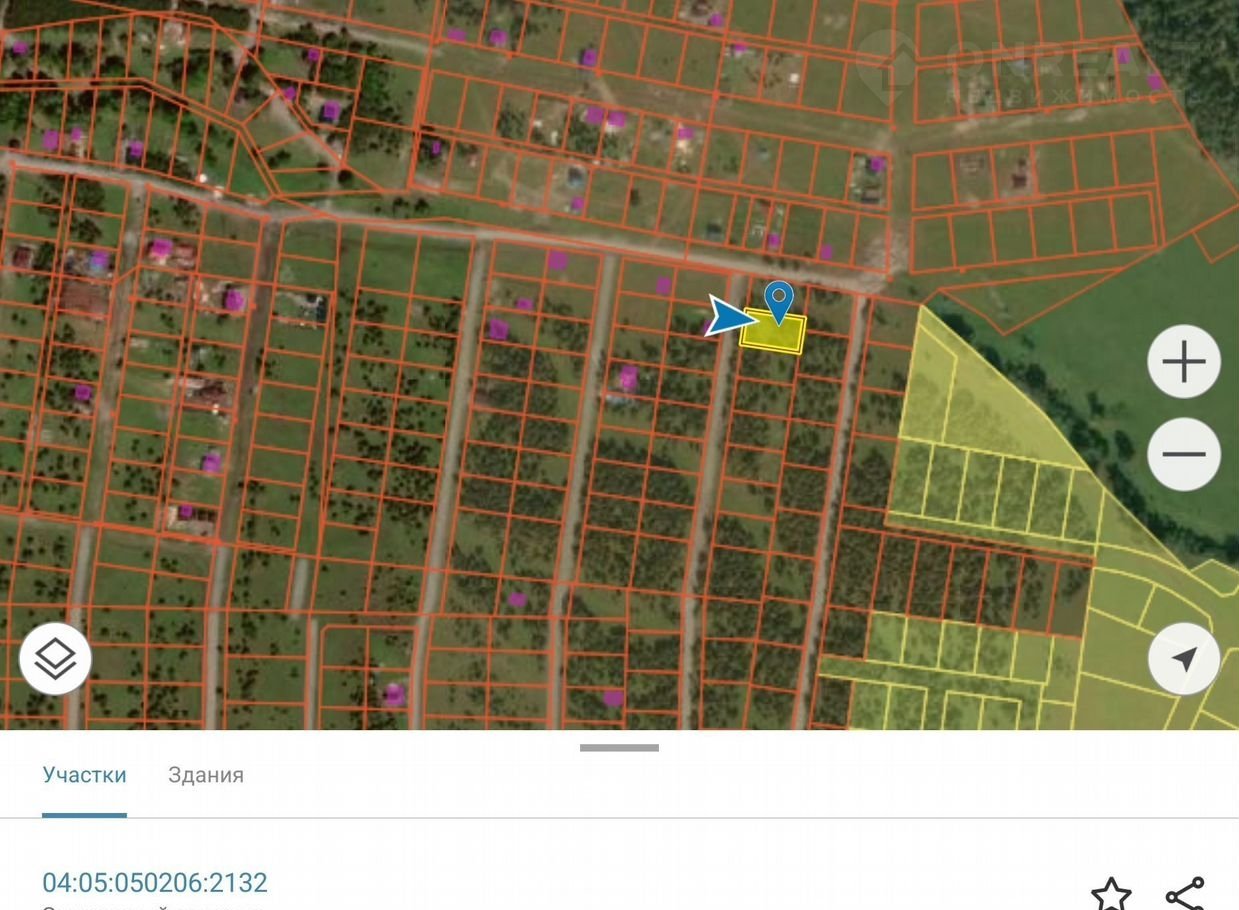Zoom out with the minus button

click(1184, 454)
